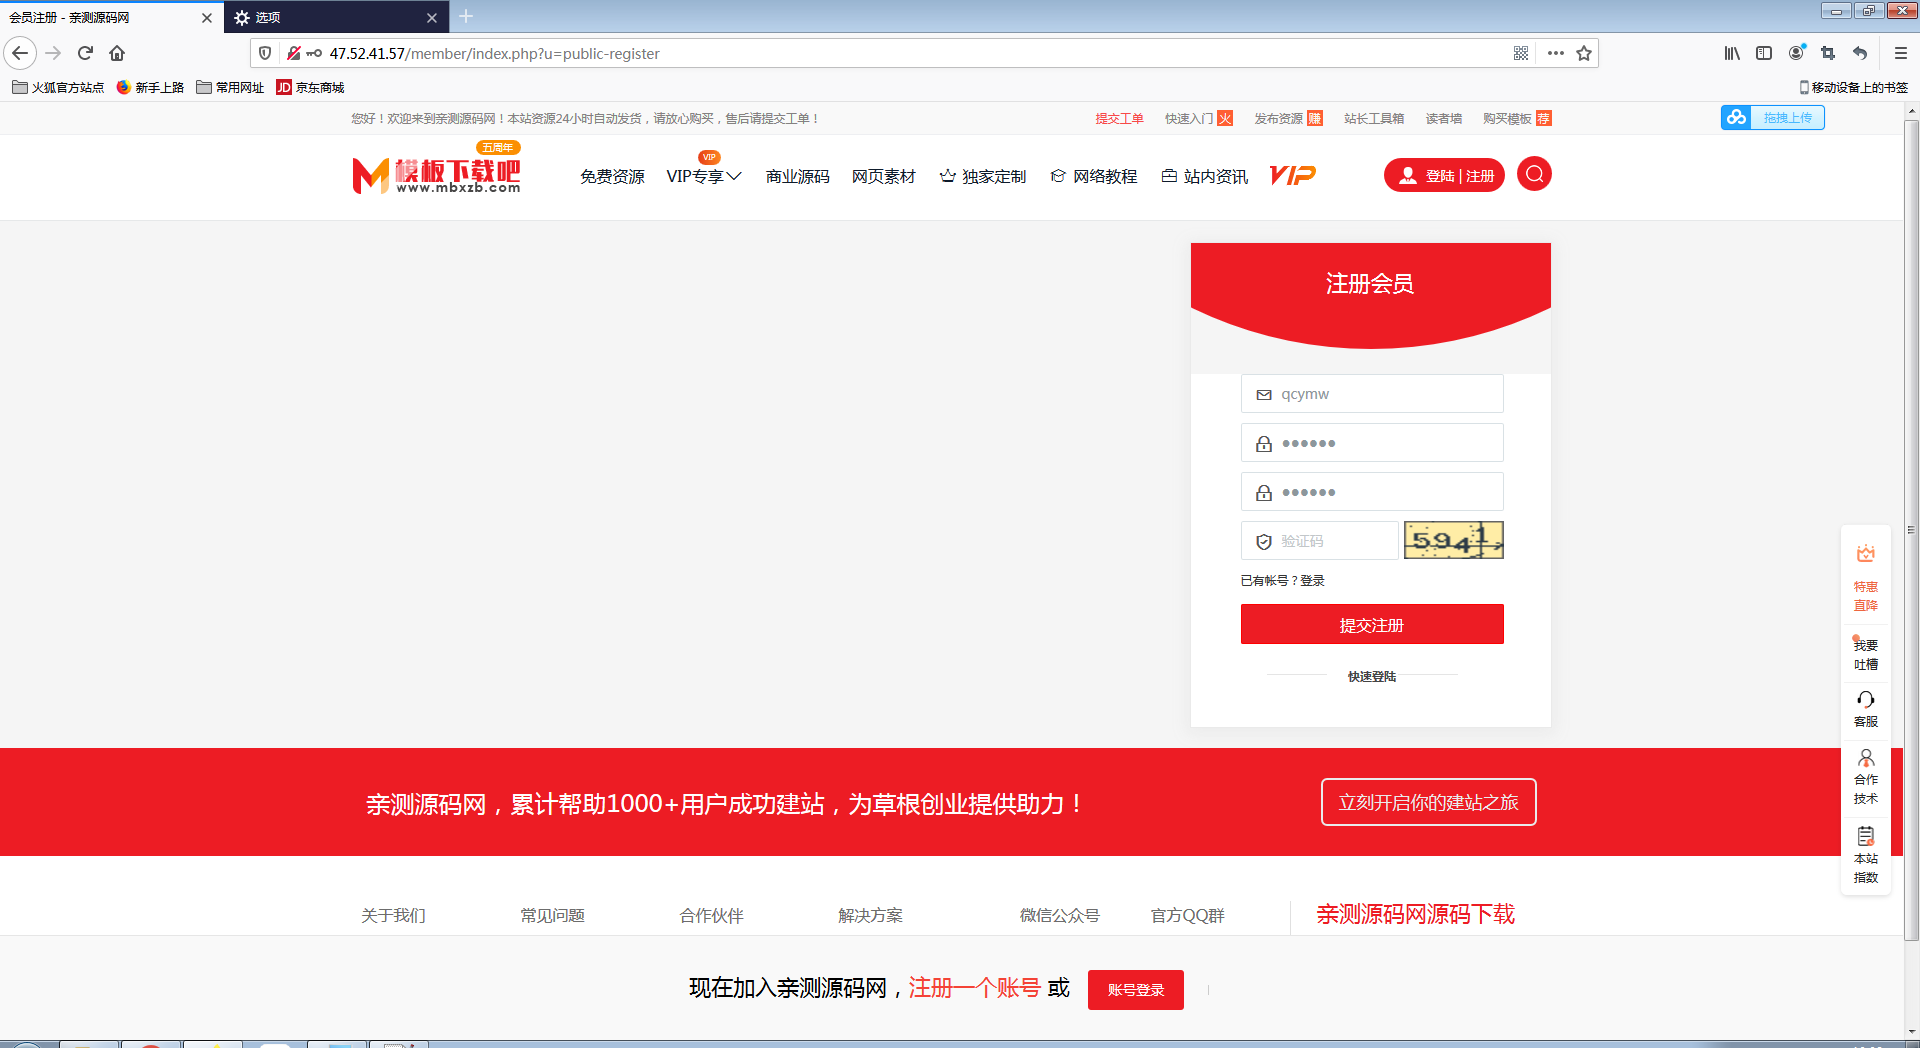Expand the VIP专享 dropdown menu

tap(704, 176)
